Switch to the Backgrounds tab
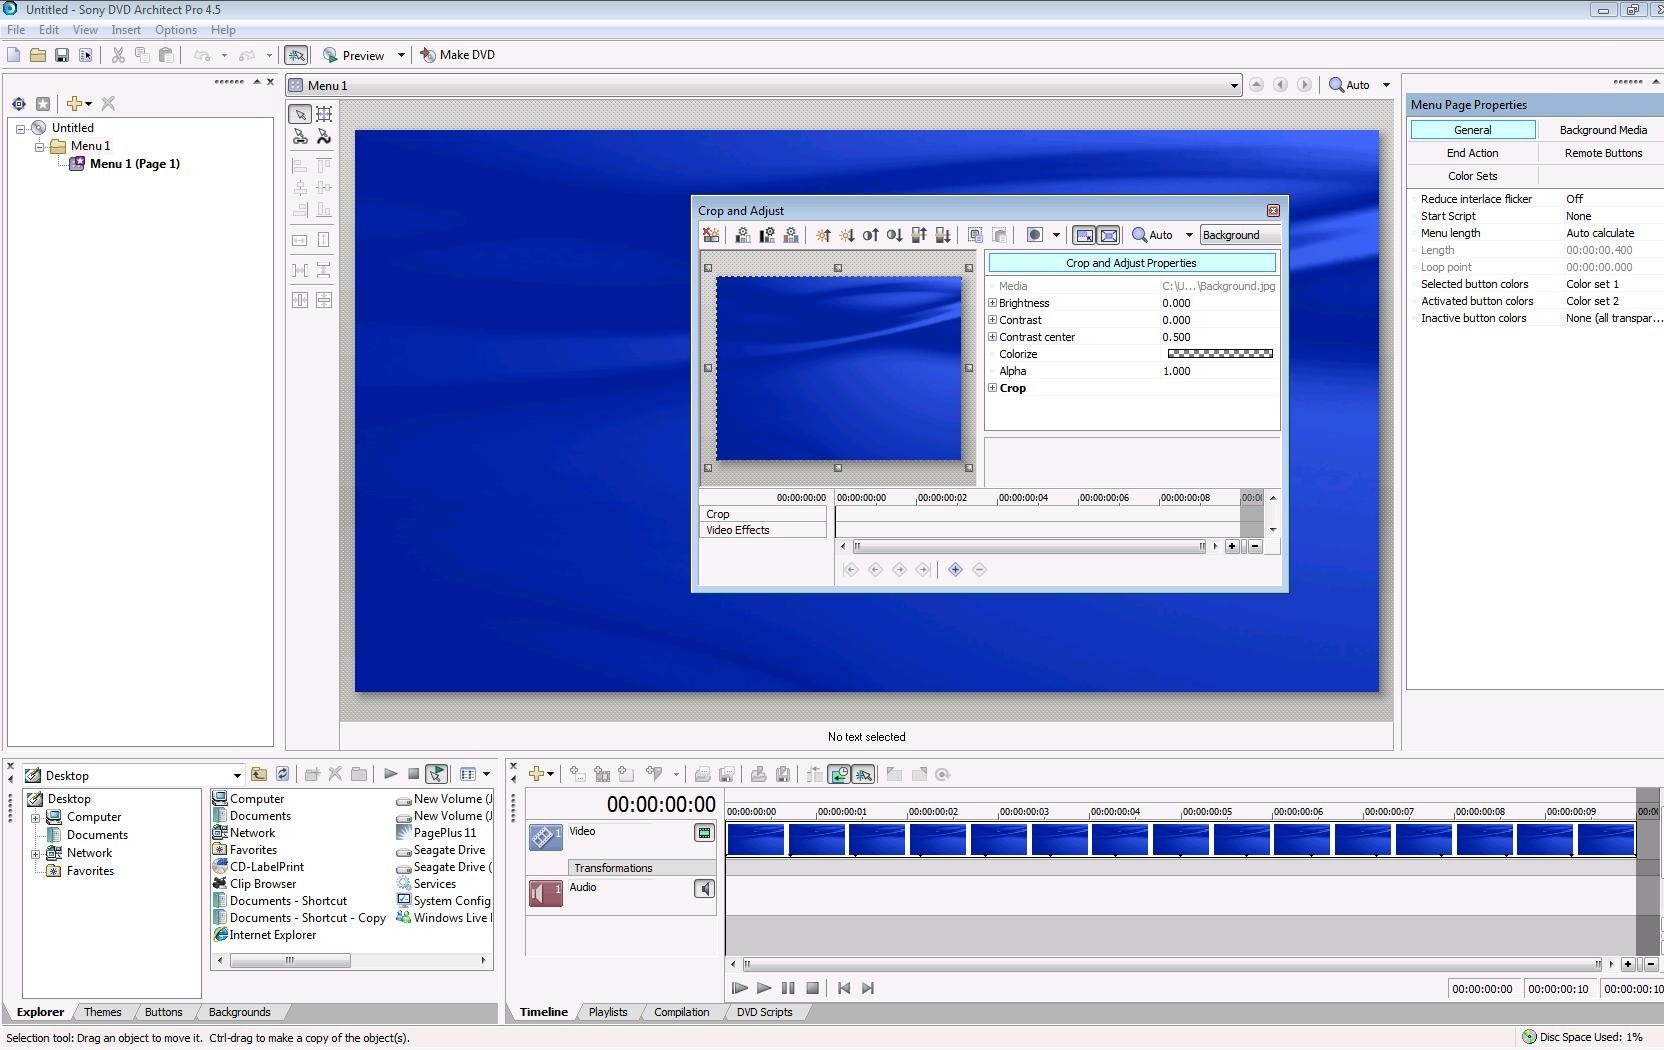Image resolution: width=1664 pixels, height=1050 pixels. click(x=239, y=1012)
